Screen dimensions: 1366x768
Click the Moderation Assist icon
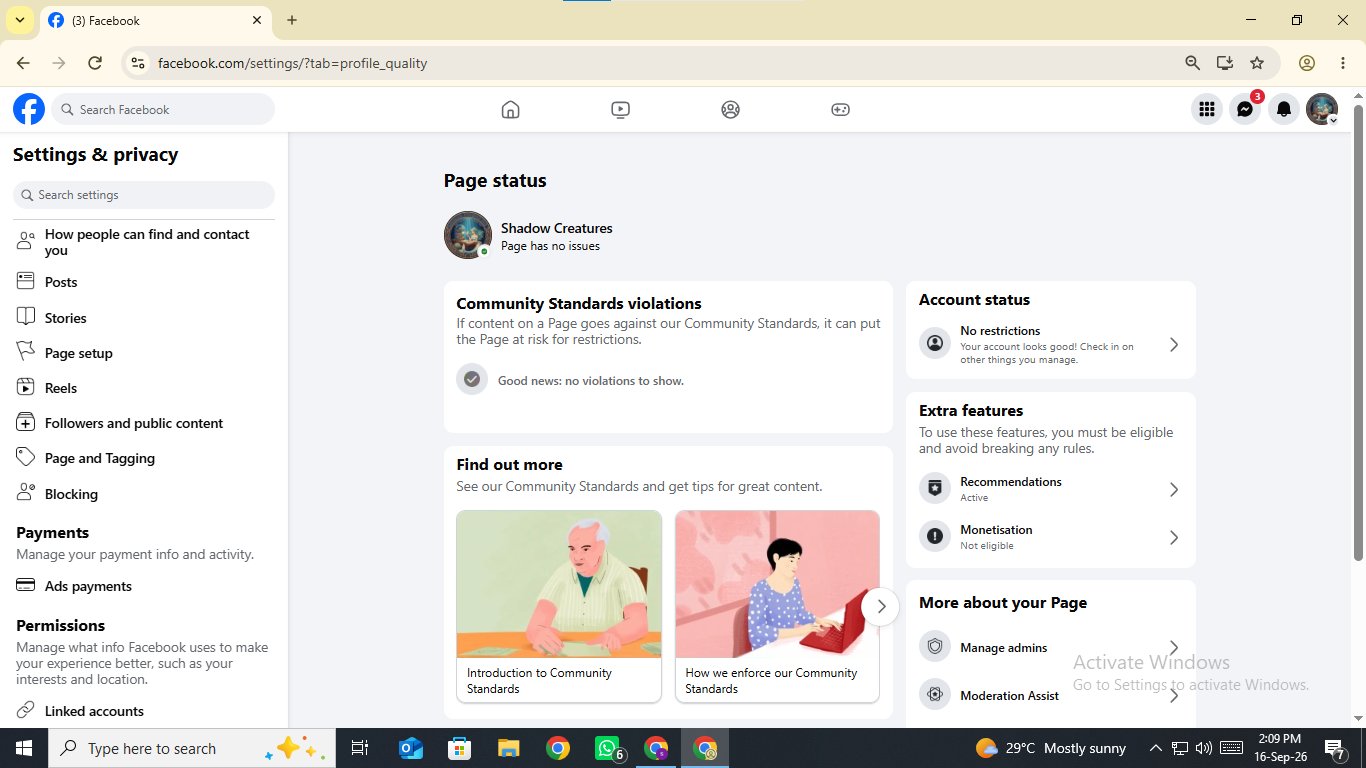click(x=935, y=694)
